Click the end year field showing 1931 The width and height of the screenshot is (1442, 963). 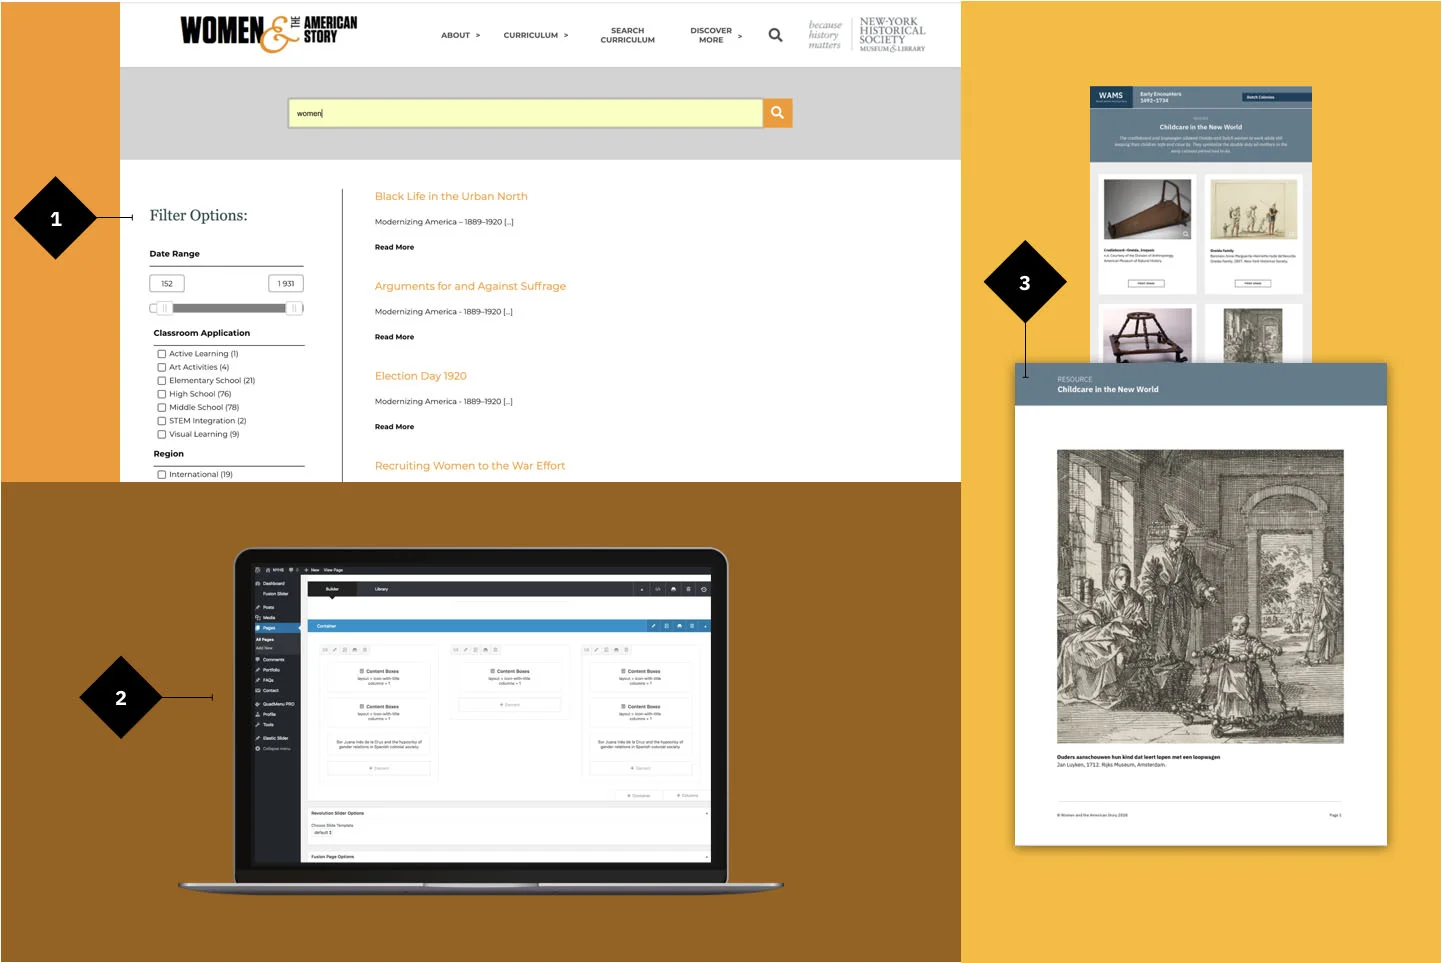click(x=286, y=284)
